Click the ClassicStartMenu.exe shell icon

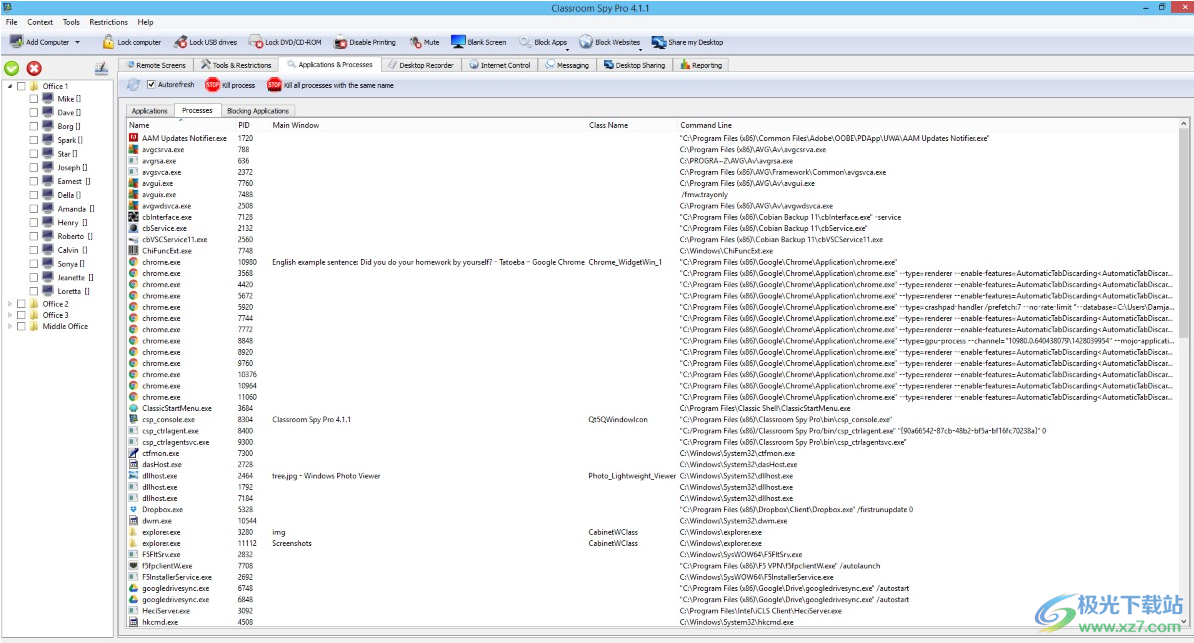pyautogui.click(x=133, y=408)
